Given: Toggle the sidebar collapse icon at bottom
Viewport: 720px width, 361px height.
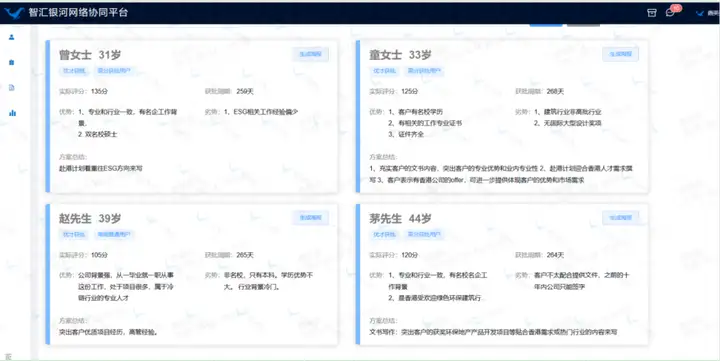Looking at the screenshot, I should pos(8,356).
